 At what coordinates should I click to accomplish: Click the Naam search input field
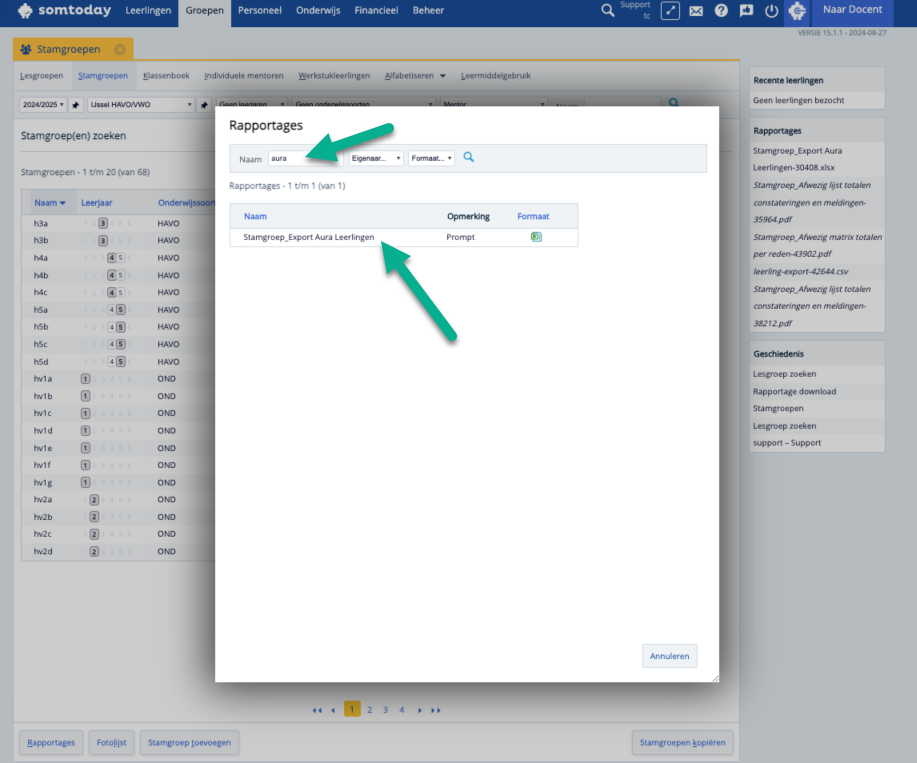point(304,158)
